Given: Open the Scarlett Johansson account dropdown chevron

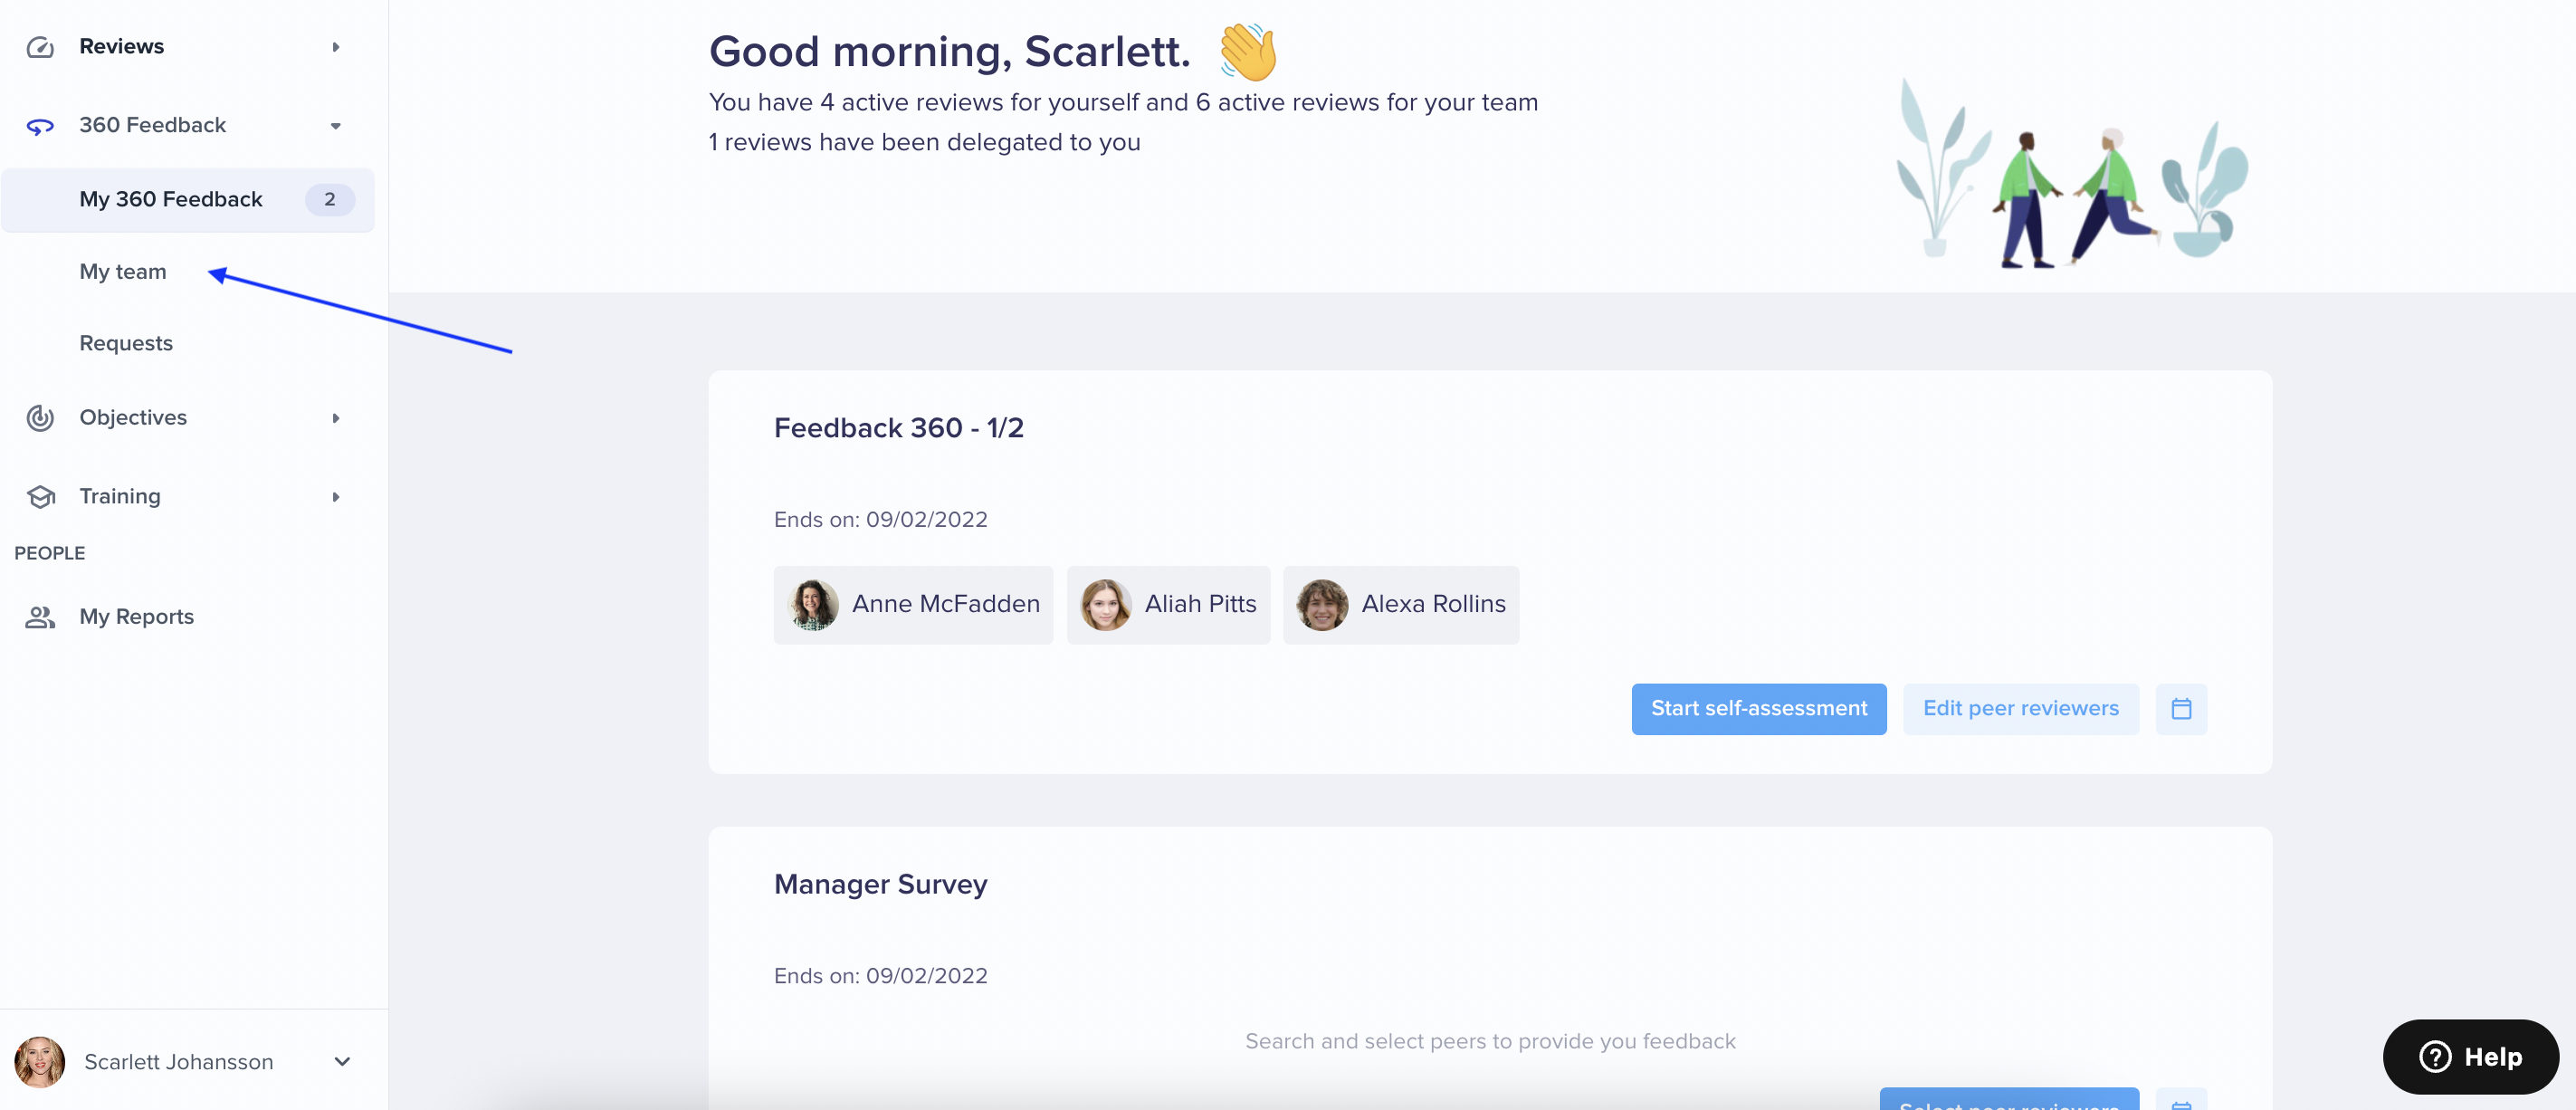Looking at the screenshot, I should pos(342,1062).
